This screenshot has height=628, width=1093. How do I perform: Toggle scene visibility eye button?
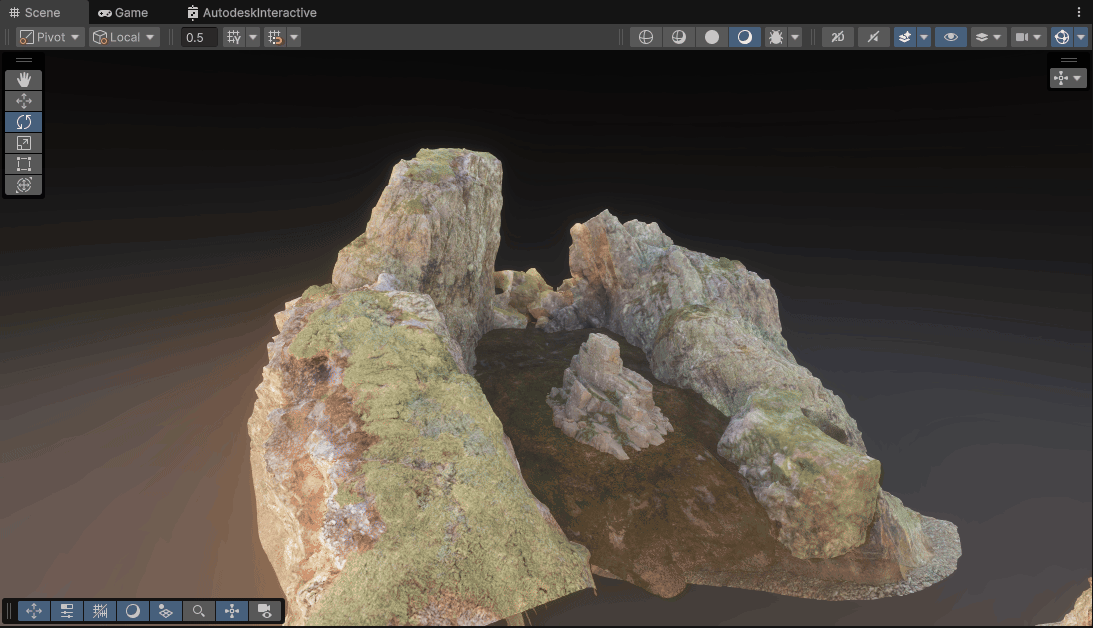[951, 37]
